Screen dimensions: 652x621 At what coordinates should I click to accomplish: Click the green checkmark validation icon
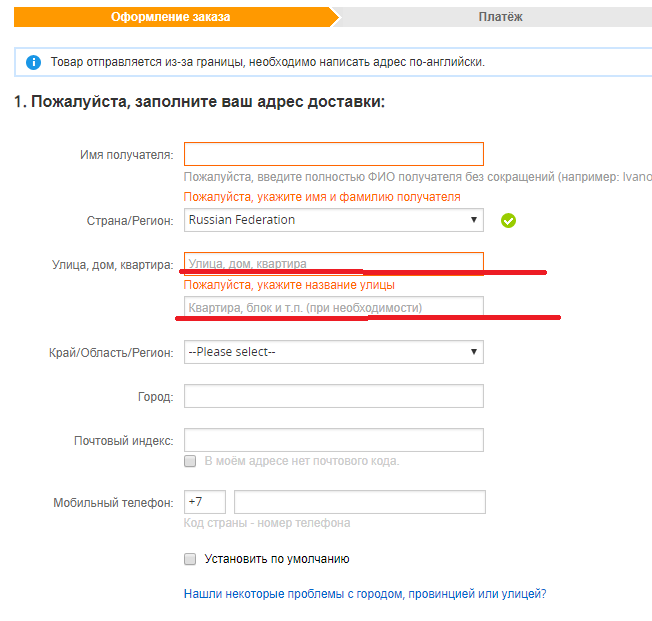click(x=508, y=220)
